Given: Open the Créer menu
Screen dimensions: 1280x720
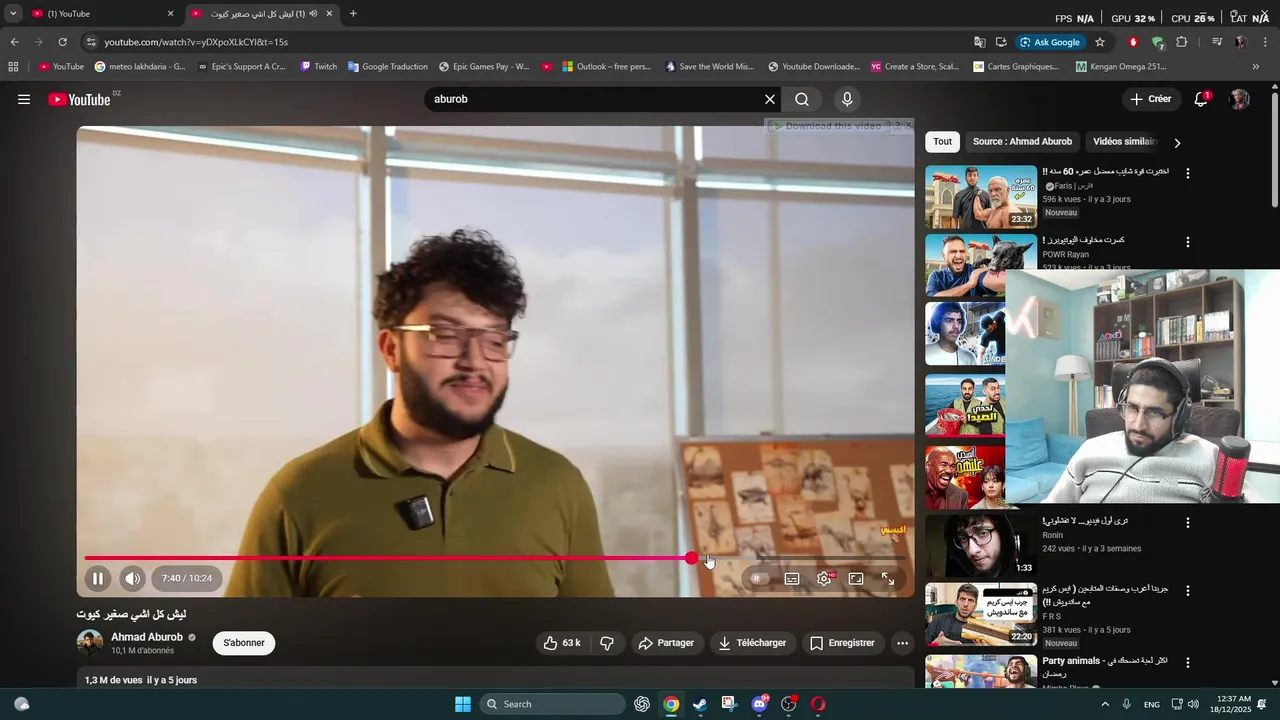Looking at the screenshot, I should 1151,99.
